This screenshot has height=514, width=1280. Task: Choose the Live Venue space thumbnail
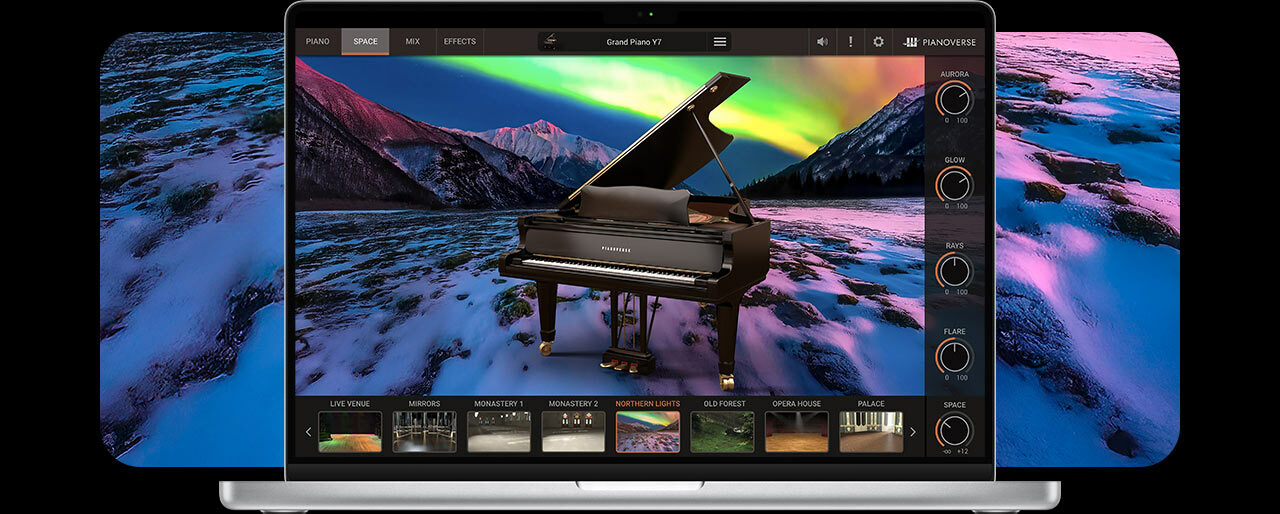pos(350,432)
